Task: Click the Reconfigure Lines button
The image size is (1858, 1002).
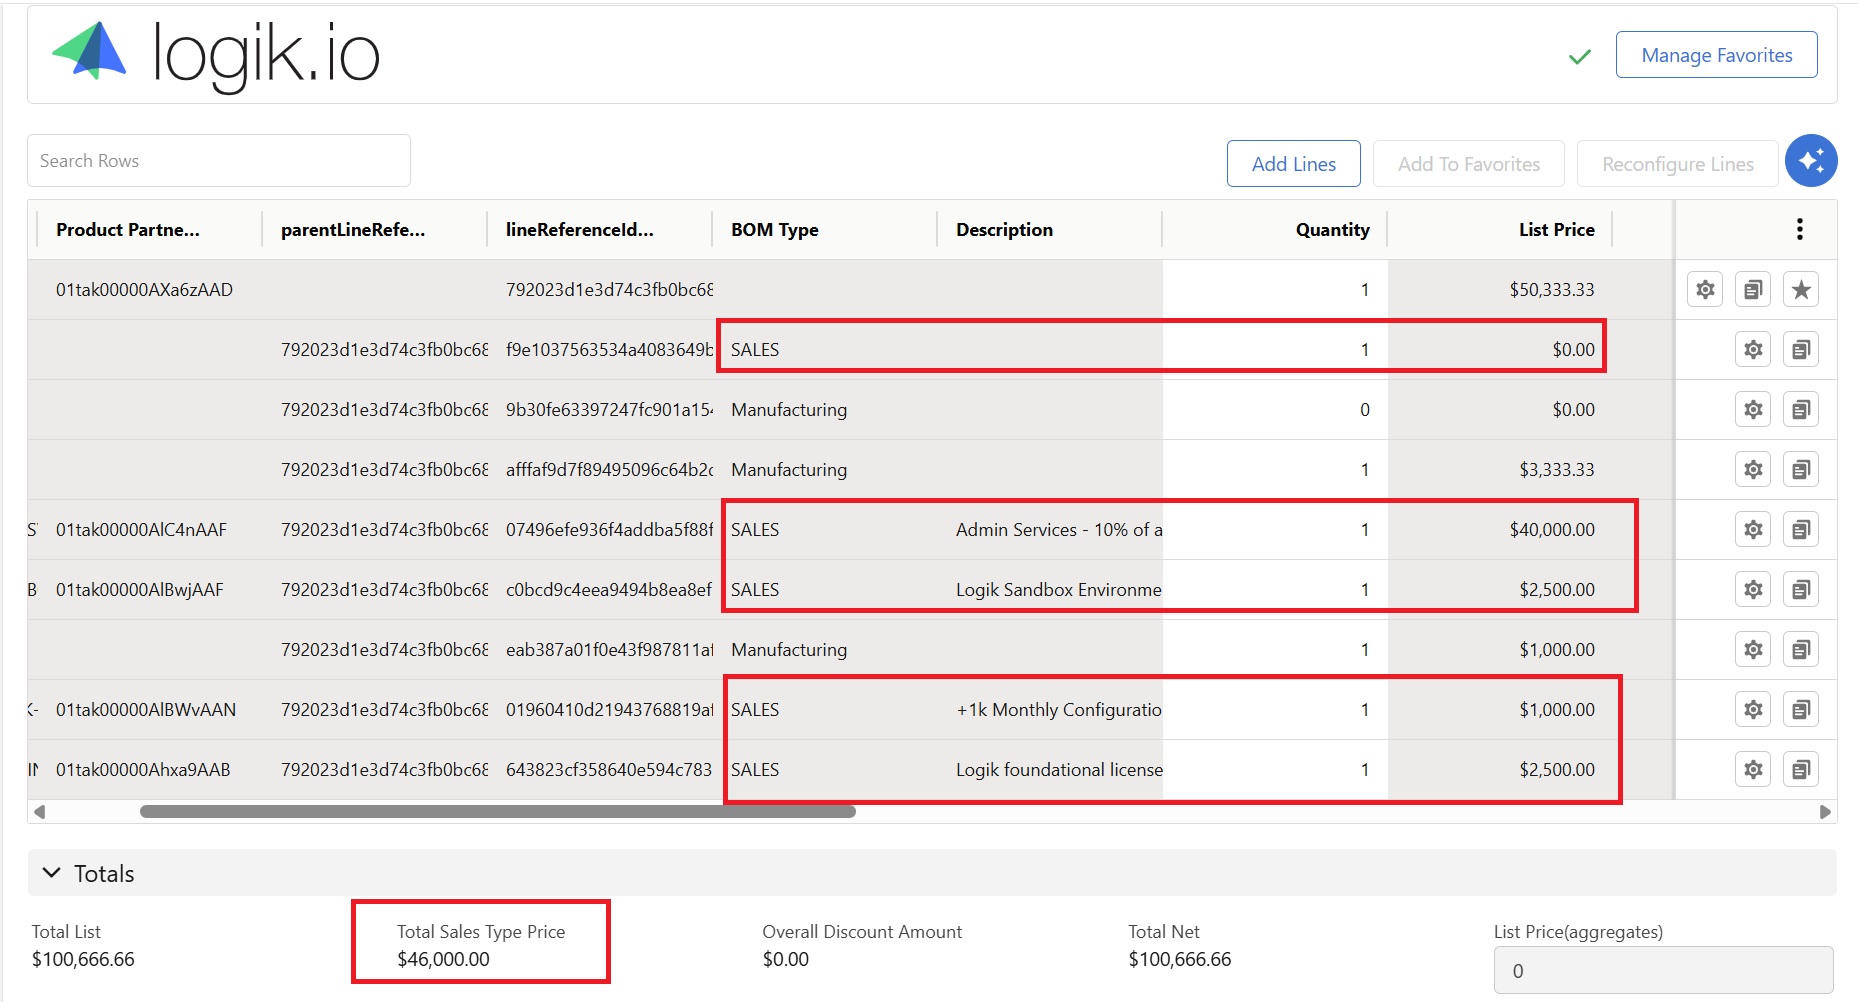Action: tap(1678, 163)
